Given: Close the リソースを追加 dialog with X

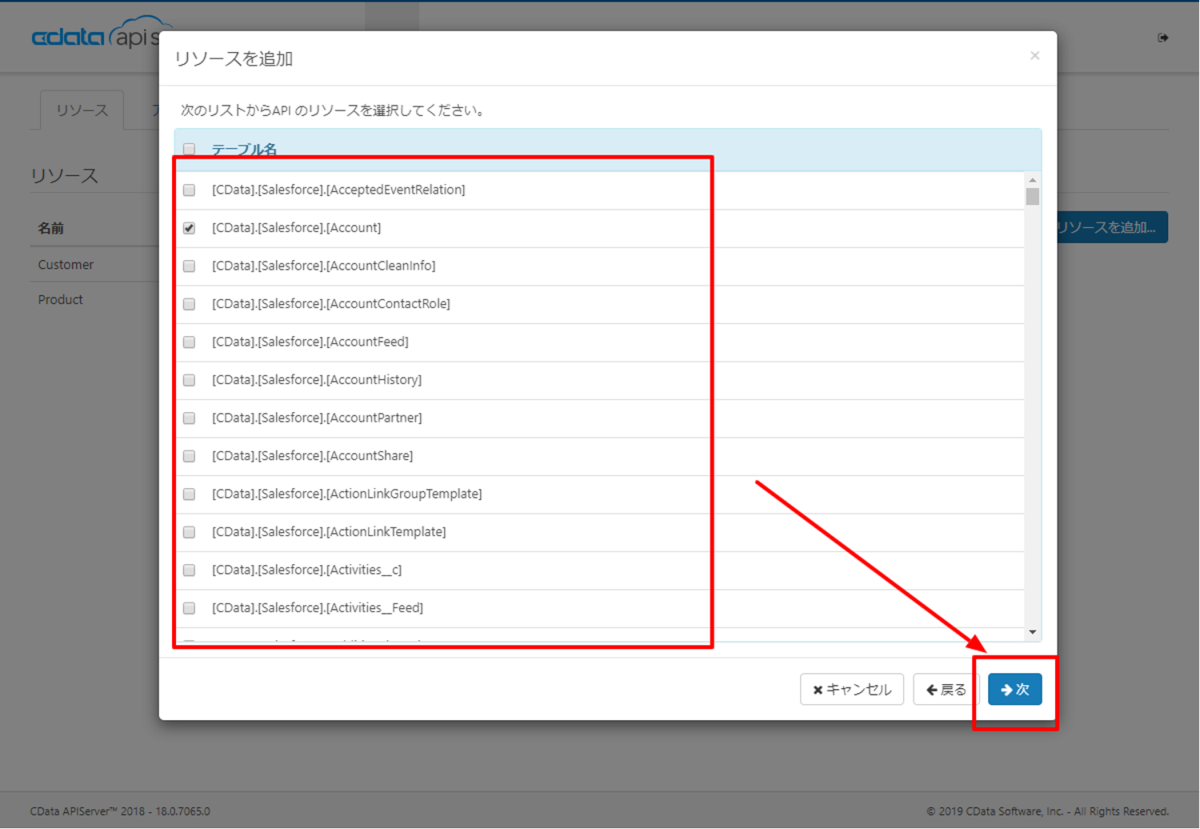Looking at the screenshot, I should click(x=1035, y=56).
